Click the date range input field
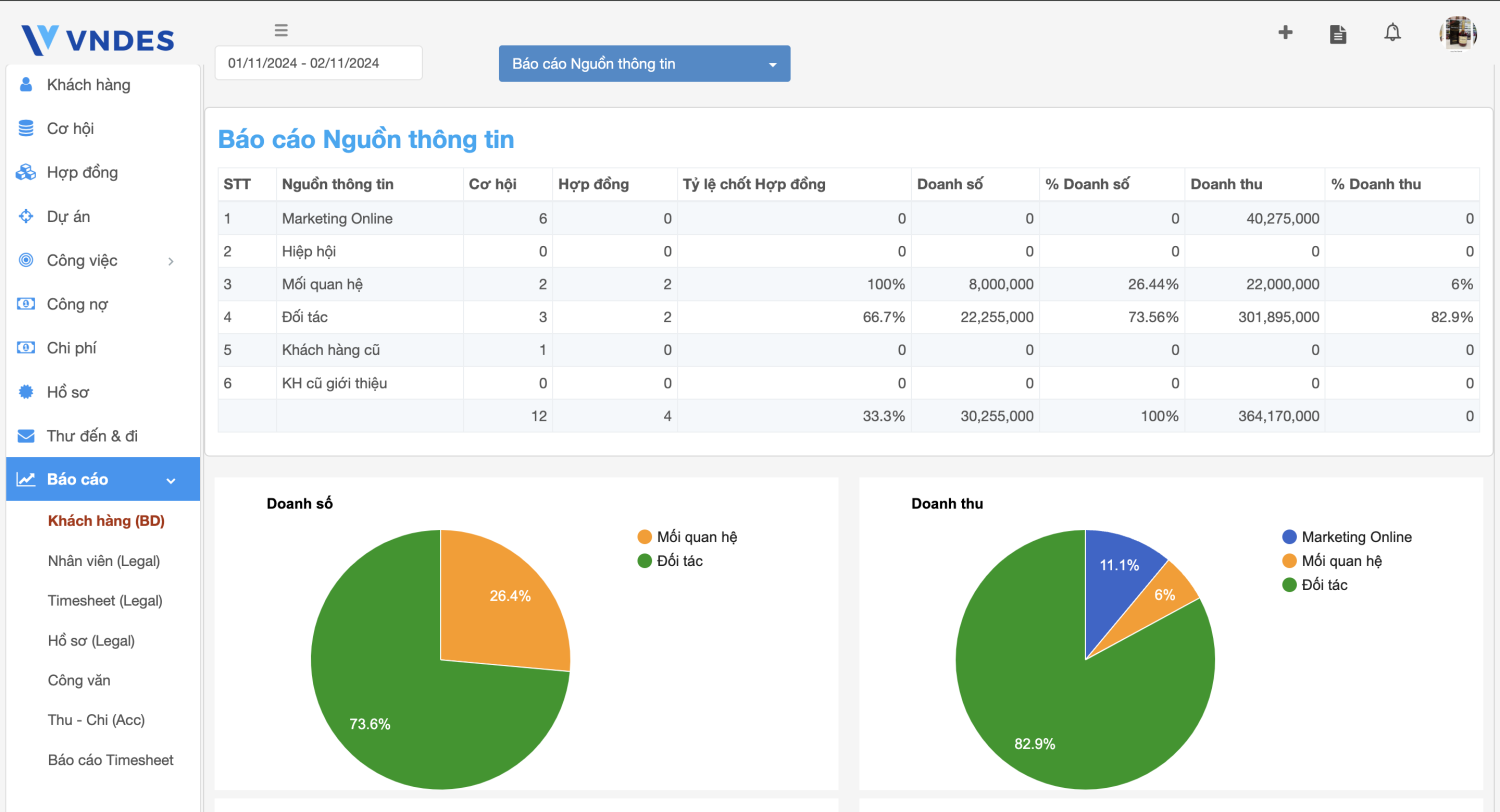 (318, 63)
